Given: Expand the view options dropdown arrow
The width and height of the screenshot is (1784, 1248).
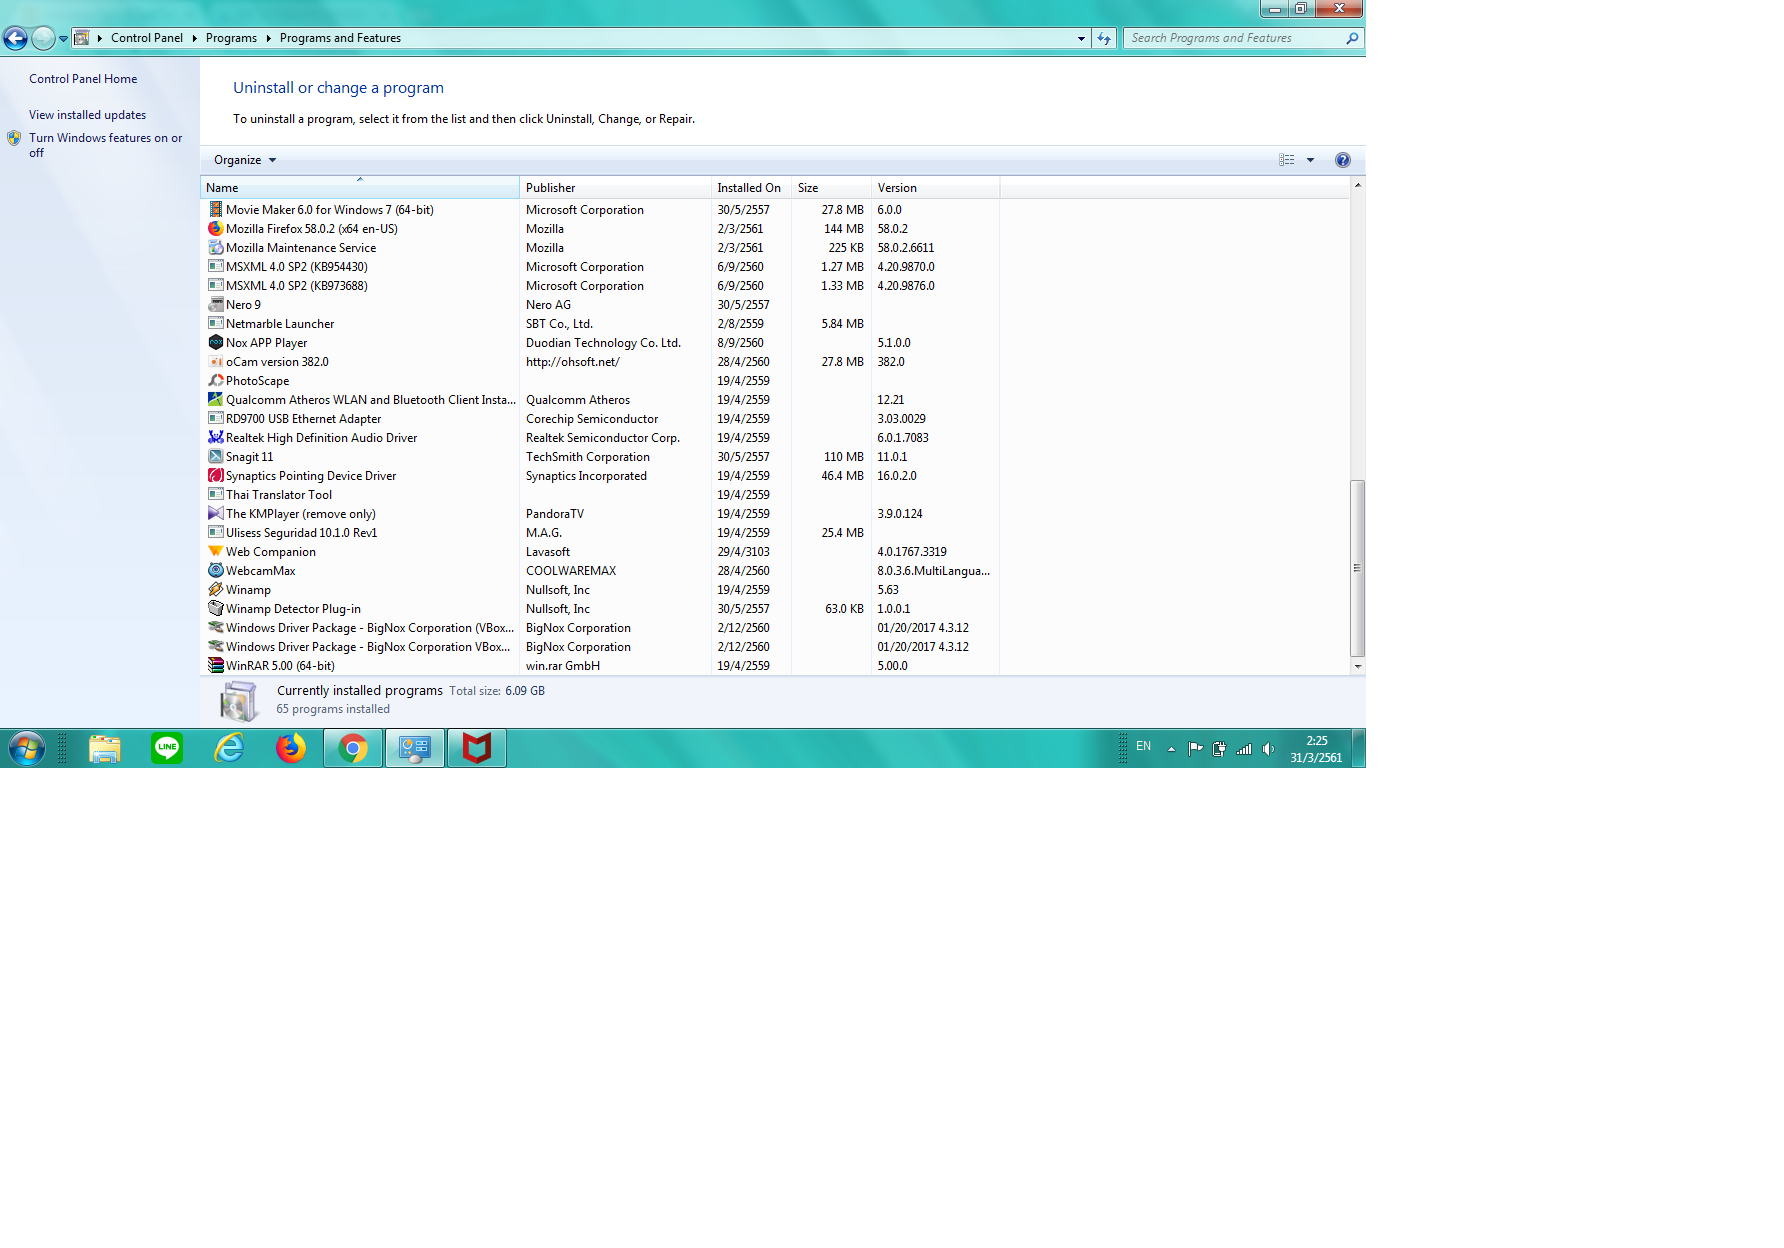Looking at the screenshot, I should (x=1310, y=160).
